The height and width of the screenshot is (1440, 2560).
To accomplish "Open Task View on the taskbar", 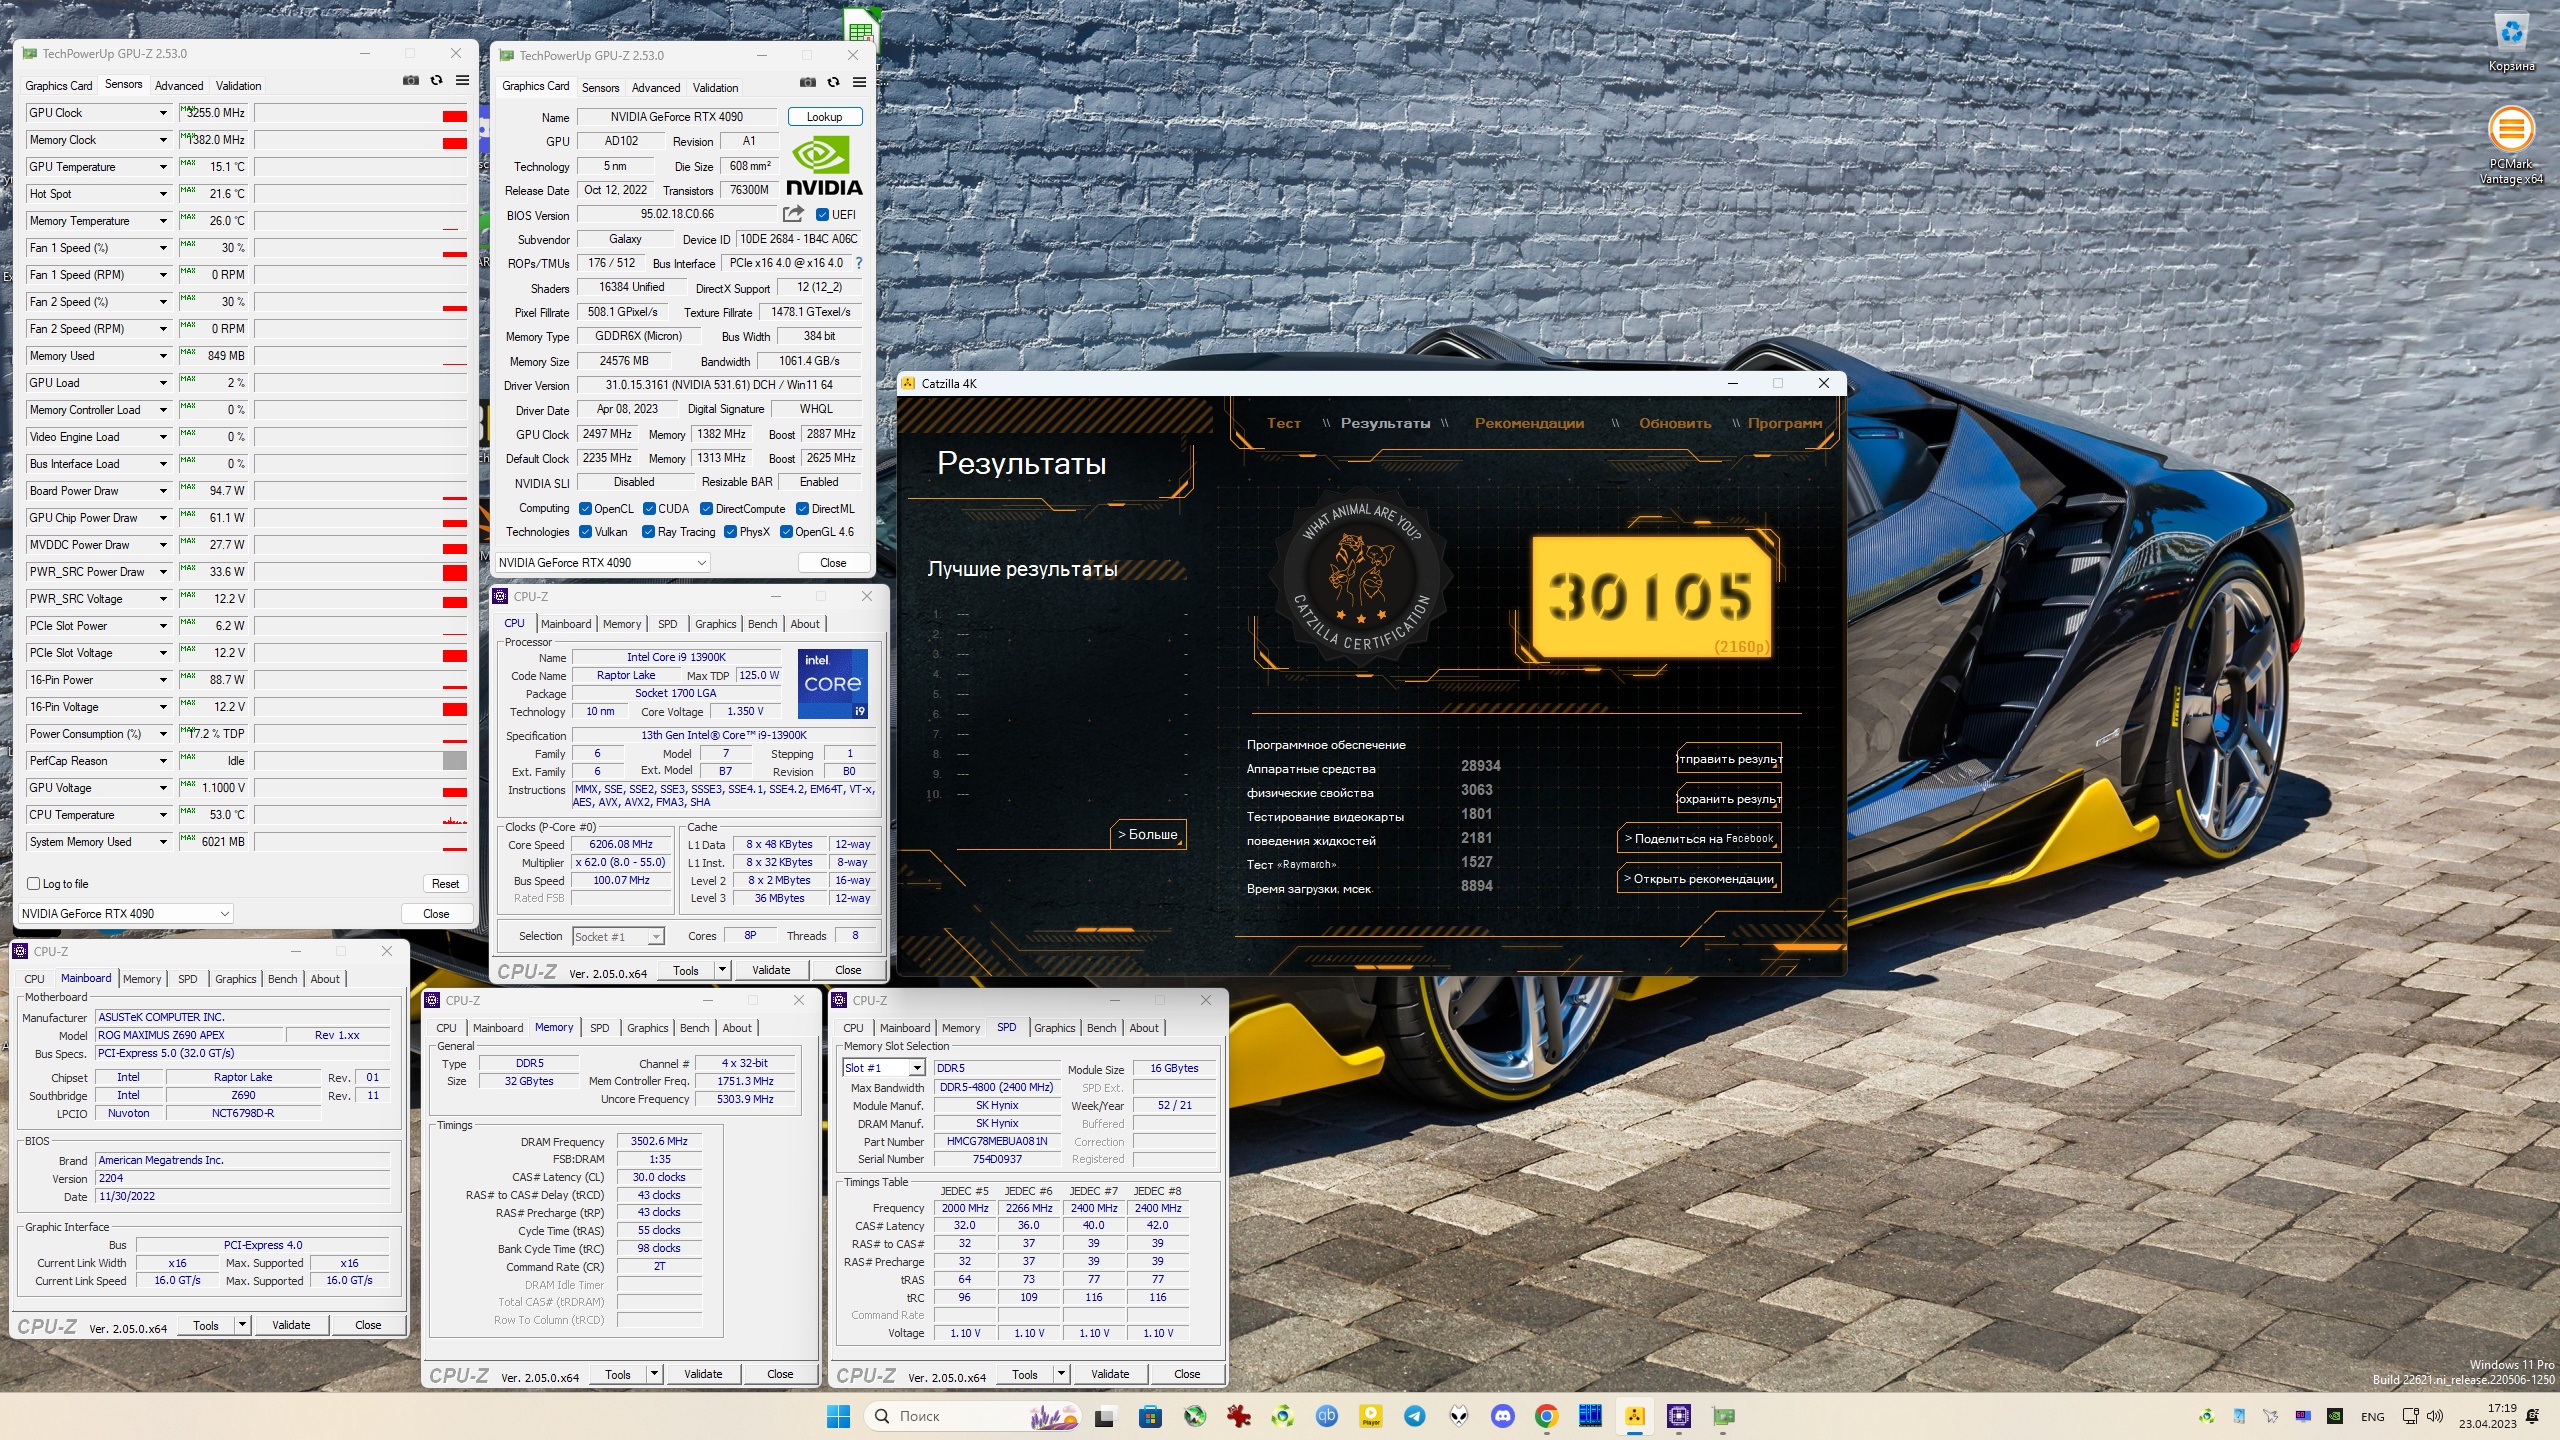I will pos(1104,1416).
